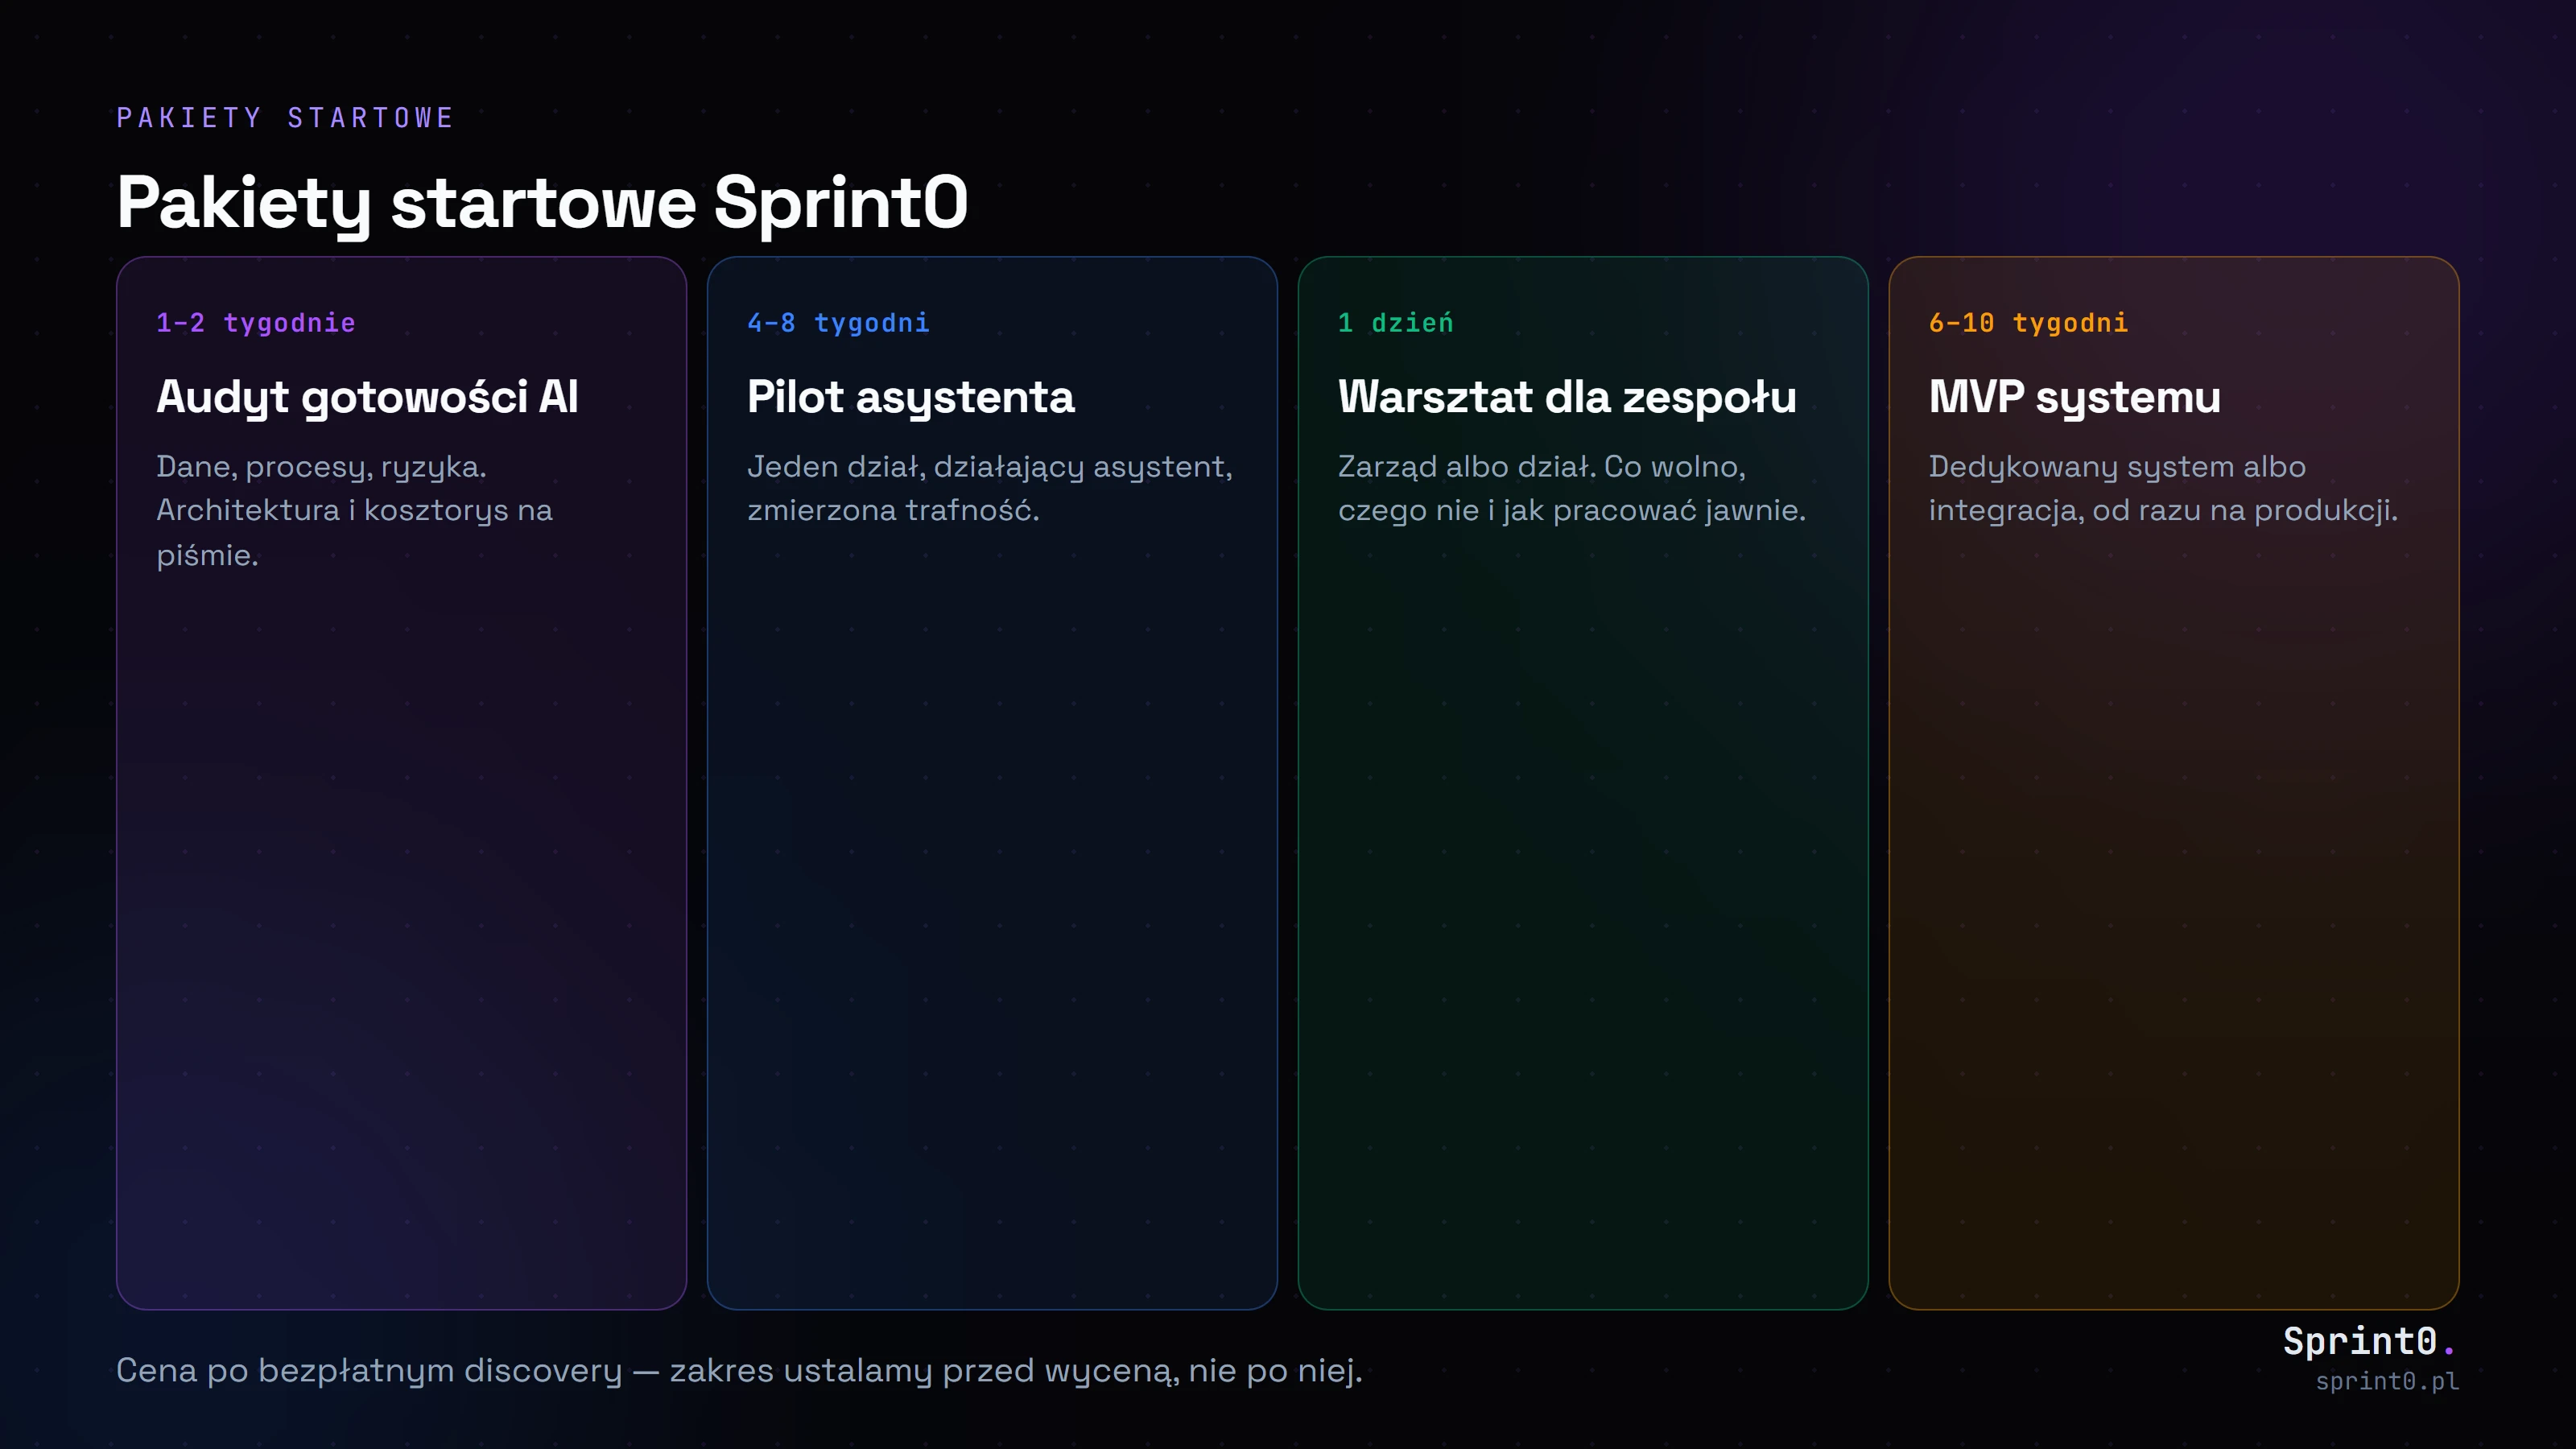2576x1449 pixels.
Task: Click the heading 'Pakiety startowe Sprint0'
Action: coord(542,203)
